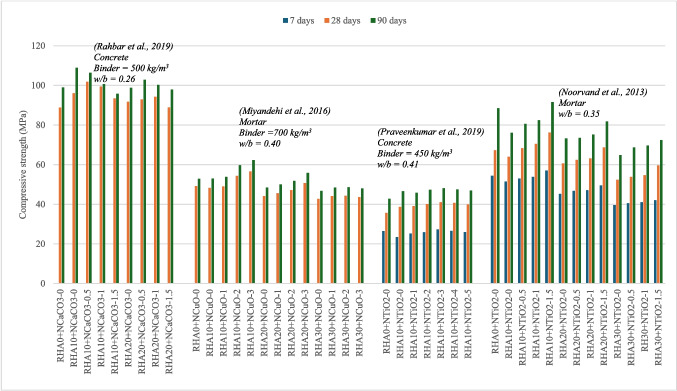The image size is (677, 391).
Task: Click the x-axis label RHA10+NTiO2-5
Action: 468,323
